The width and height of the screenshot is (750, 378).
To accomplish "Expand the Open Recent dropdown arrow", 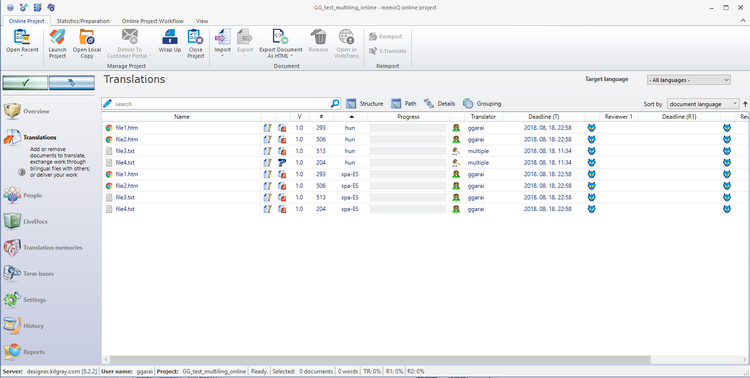I will tap(22, 56).
